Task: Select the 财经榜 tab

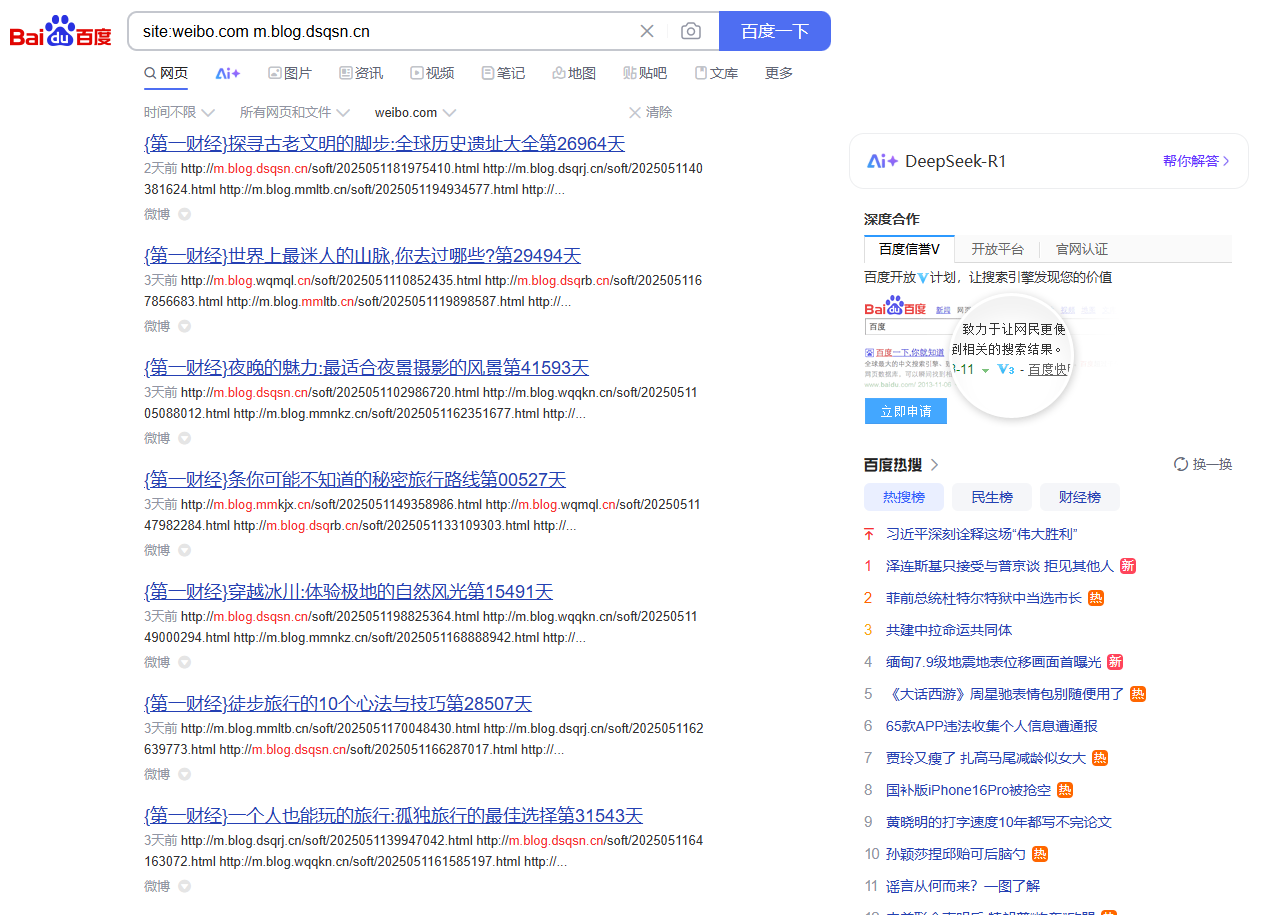Action: coord(1079,497)
